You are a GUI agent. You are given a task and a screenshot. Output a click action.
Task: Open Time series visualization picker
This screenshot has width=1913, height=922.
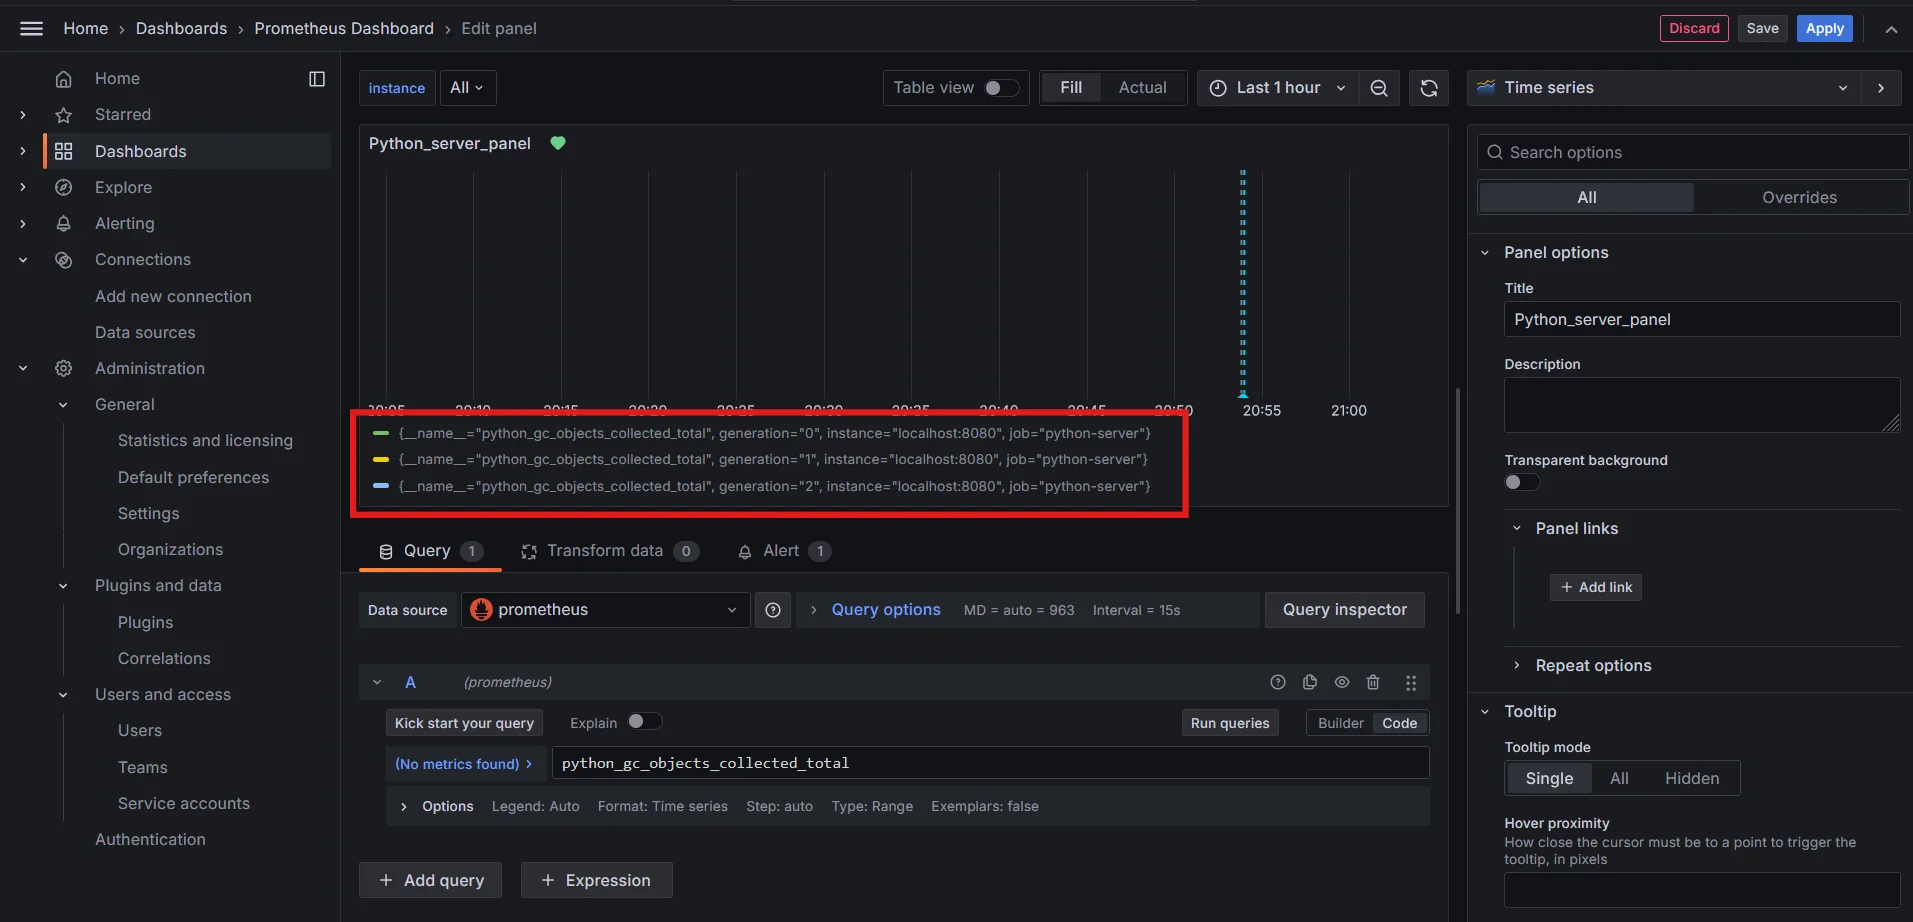[1663, 88]
